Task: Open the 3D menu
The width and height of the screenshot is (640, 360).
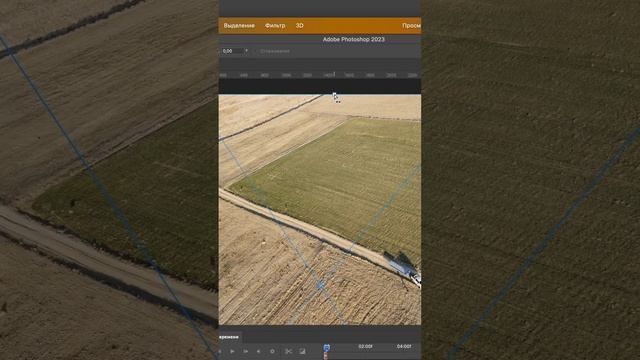Action: click(300, 26)
